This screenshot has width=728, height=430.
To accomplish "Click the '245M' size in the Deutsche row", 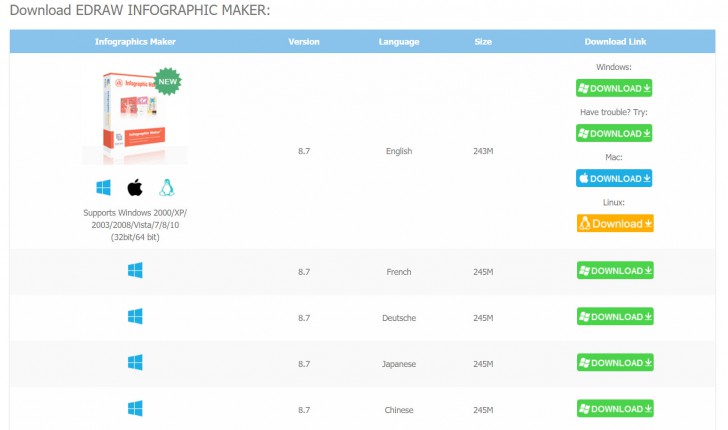I will pos(483,318).
